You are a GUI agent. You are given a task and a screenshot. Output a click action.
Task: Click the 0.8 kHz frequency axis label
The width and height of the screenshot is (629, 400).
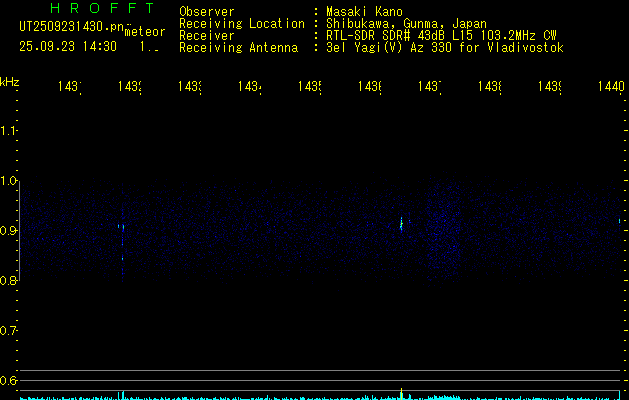click(x=8, y=280)
